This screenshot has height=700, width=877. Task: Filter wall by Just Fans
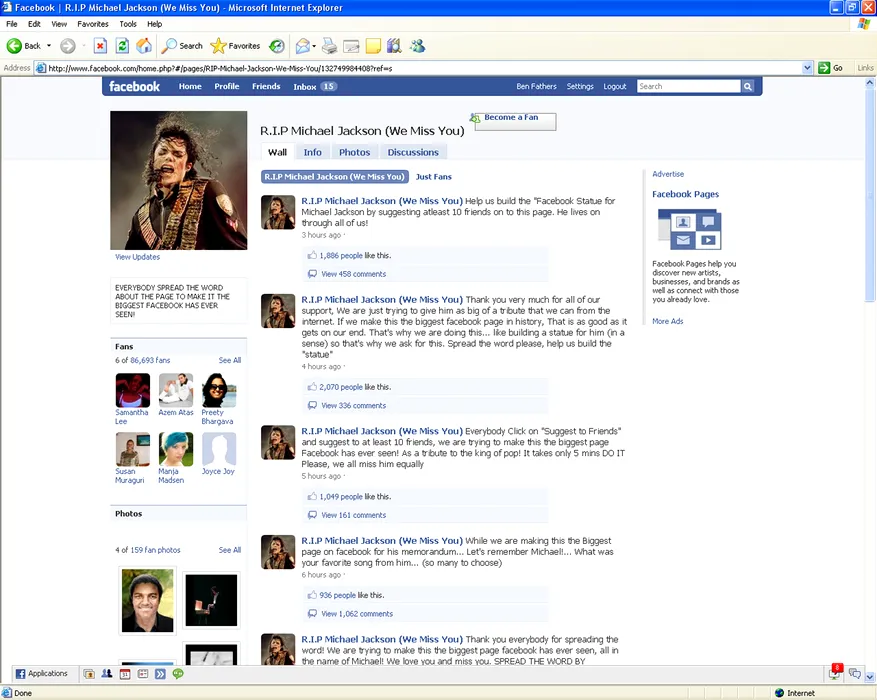point(433,177)
